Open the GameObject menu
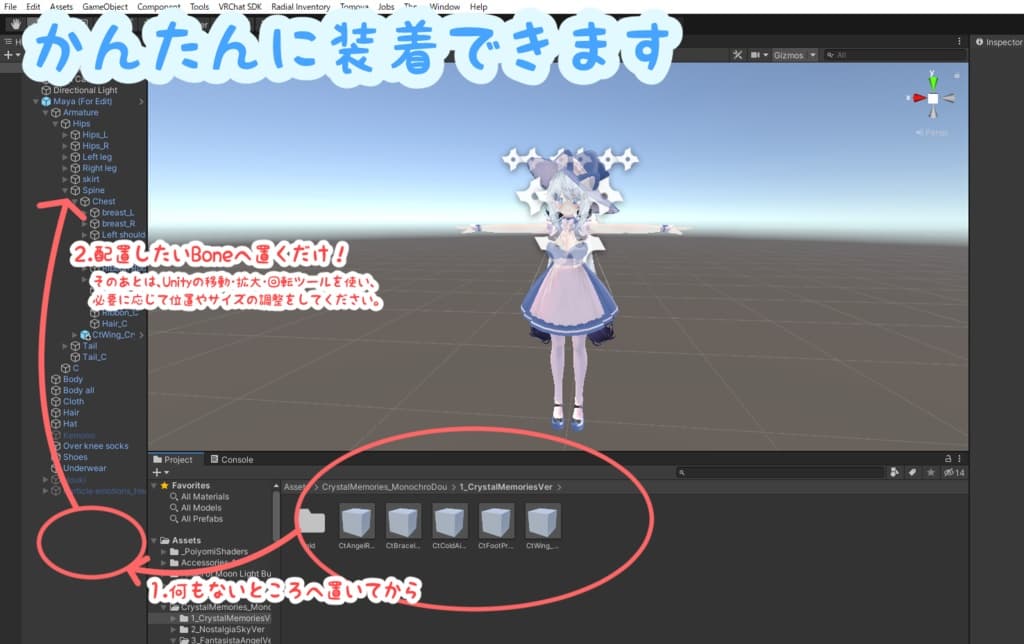Image resolution: width=1024 pixels, height=644 pixels. (x=108, y=6)
